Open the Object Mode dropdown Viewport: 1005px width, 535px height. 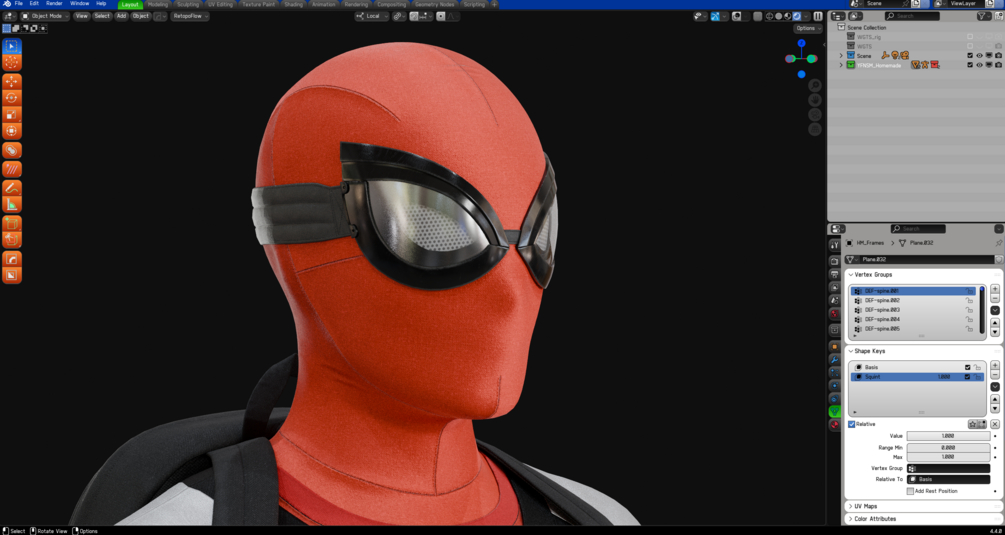coord(44,16)
